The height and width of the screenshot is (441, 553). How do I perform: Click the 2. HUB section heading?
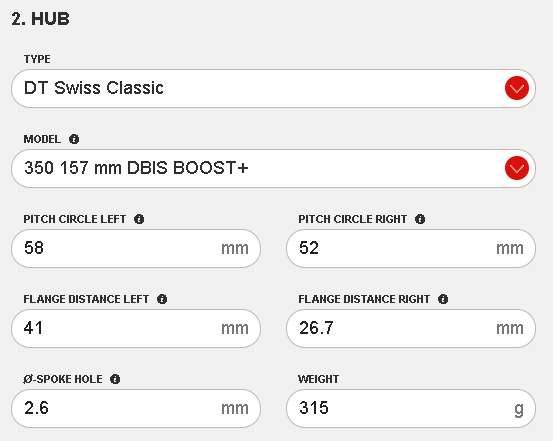[40, 19]
